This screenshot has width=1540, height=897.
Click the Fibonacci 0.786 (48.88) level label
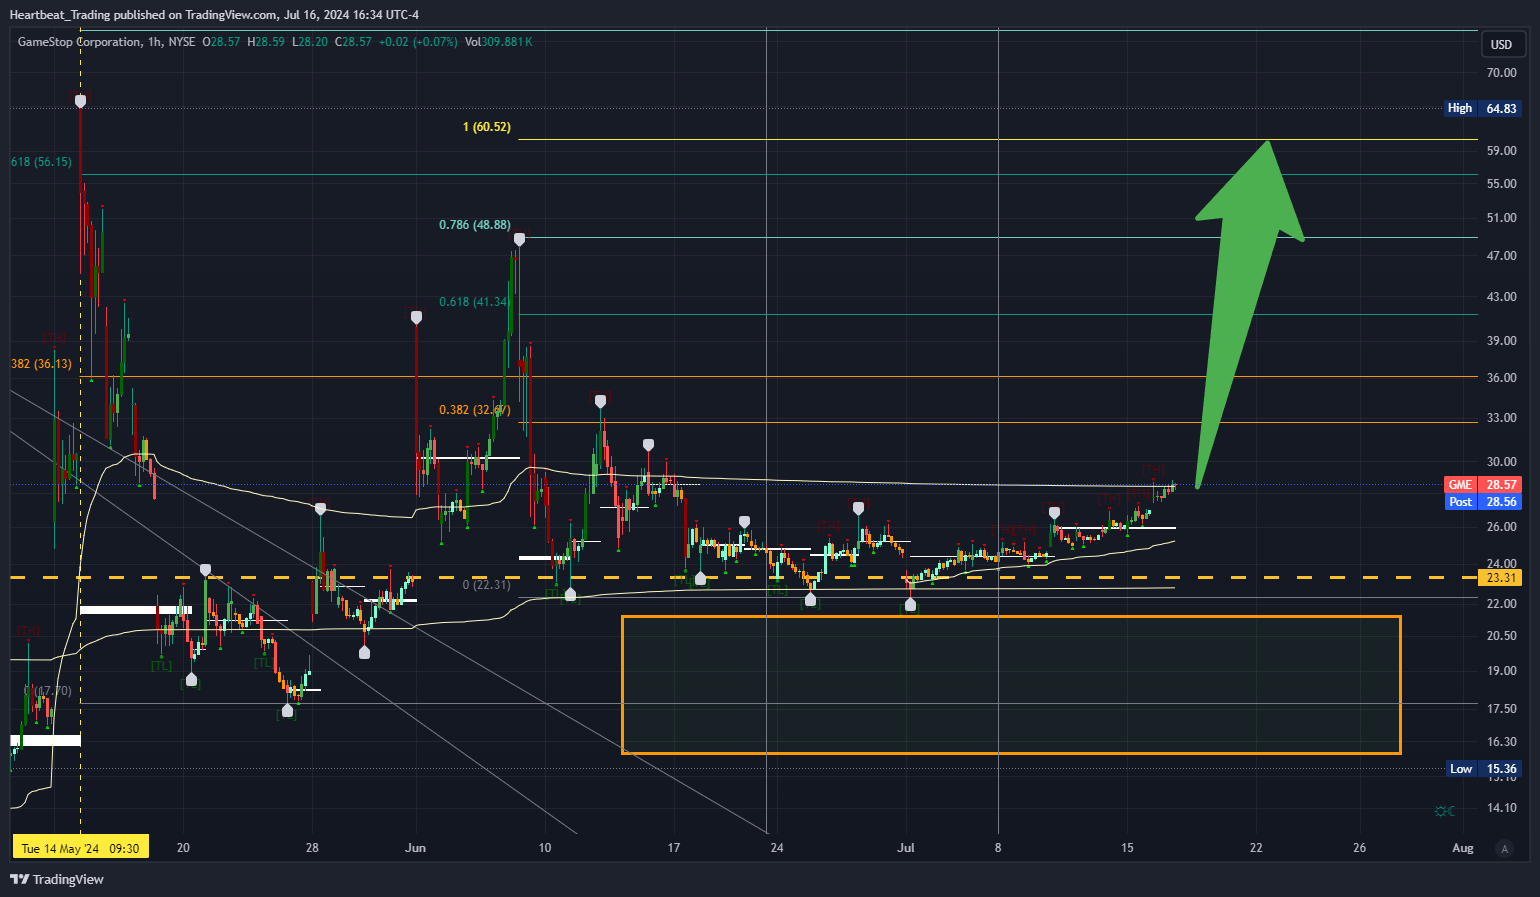click(475, 225)
